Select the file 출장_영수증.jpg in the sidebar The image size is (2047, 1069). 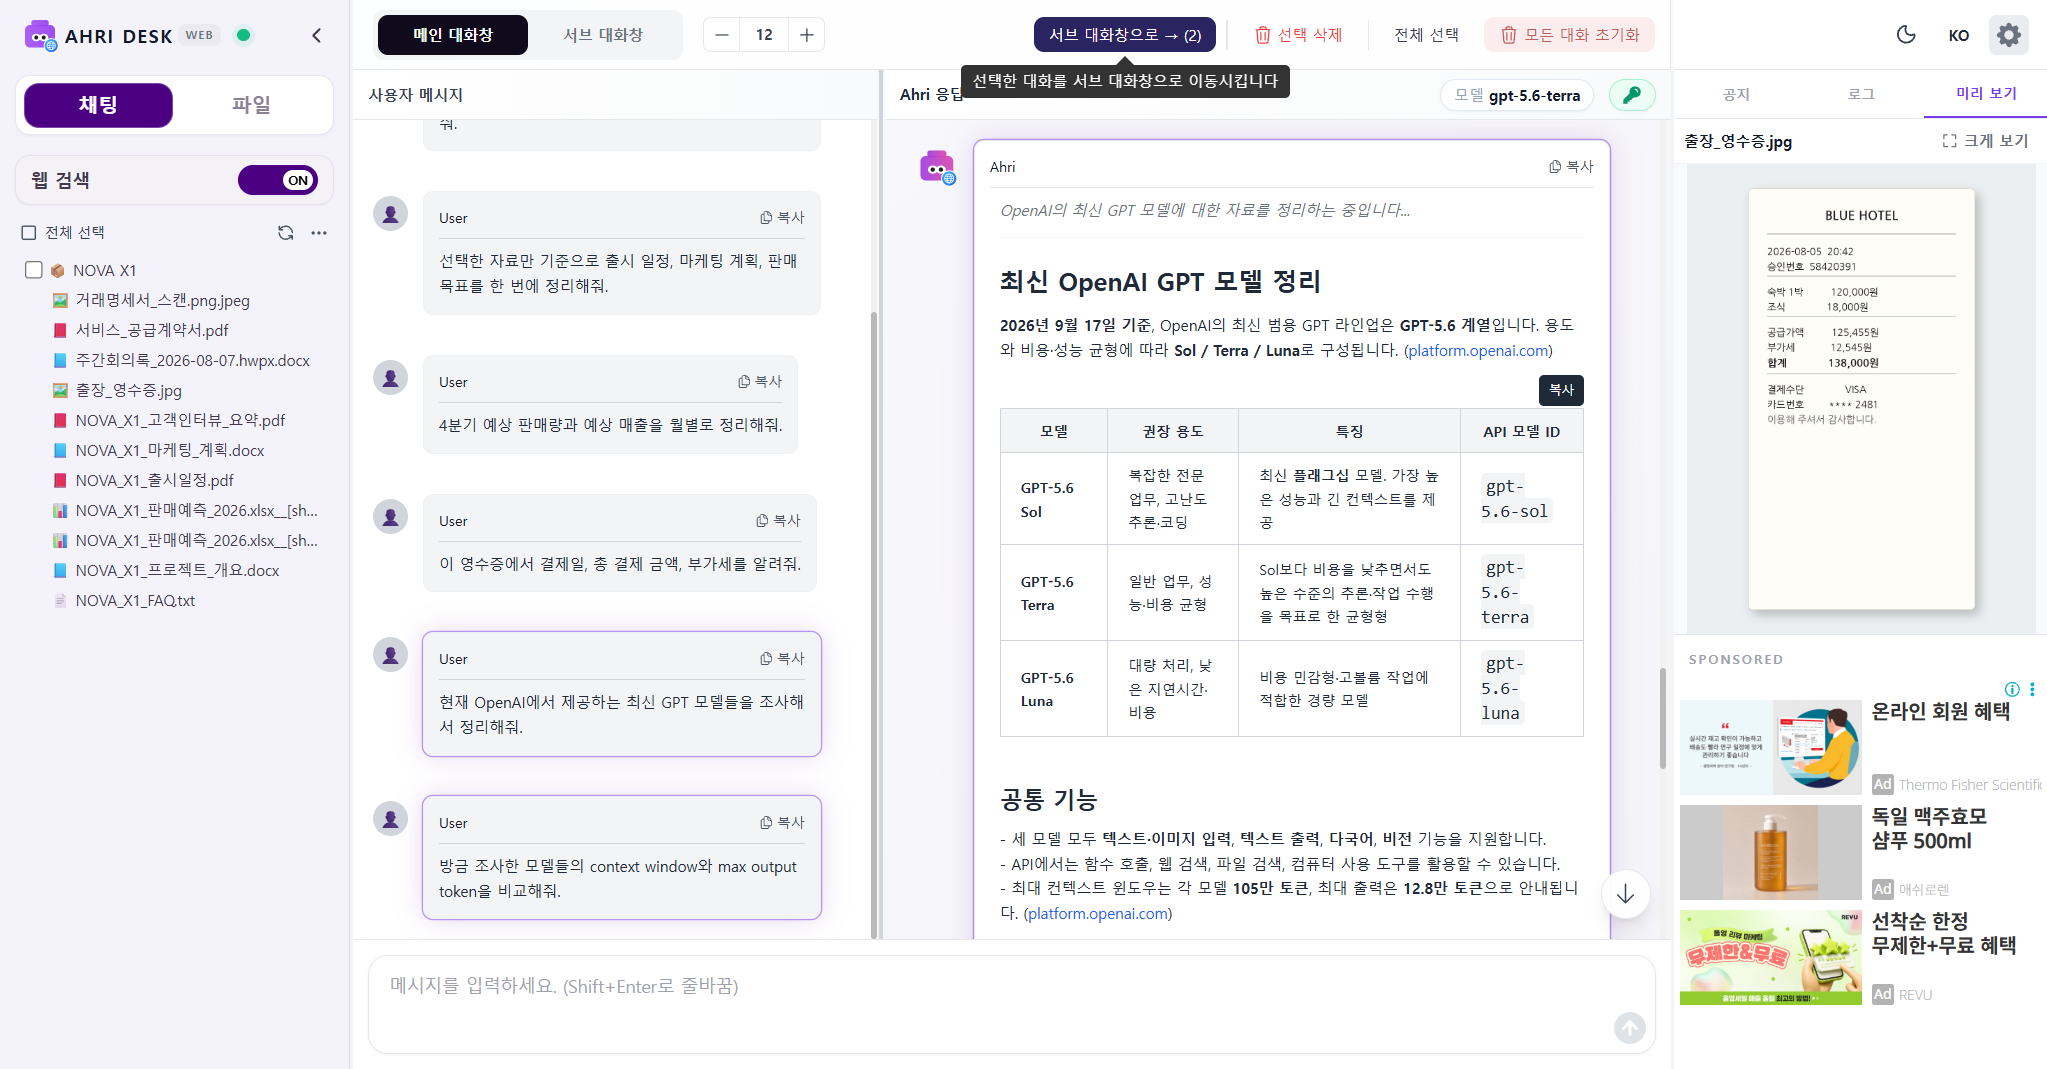point(128,390)
